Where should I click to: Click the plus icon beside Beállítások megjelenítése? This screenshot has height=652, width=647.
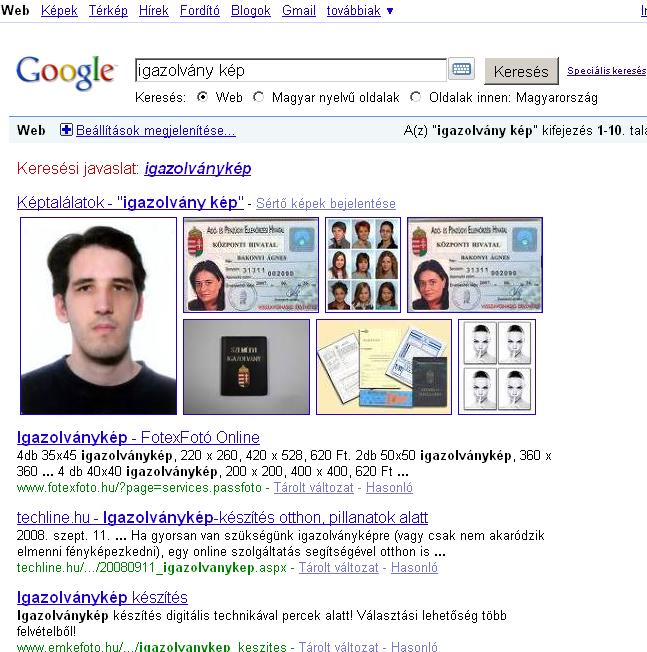[66, 130]
